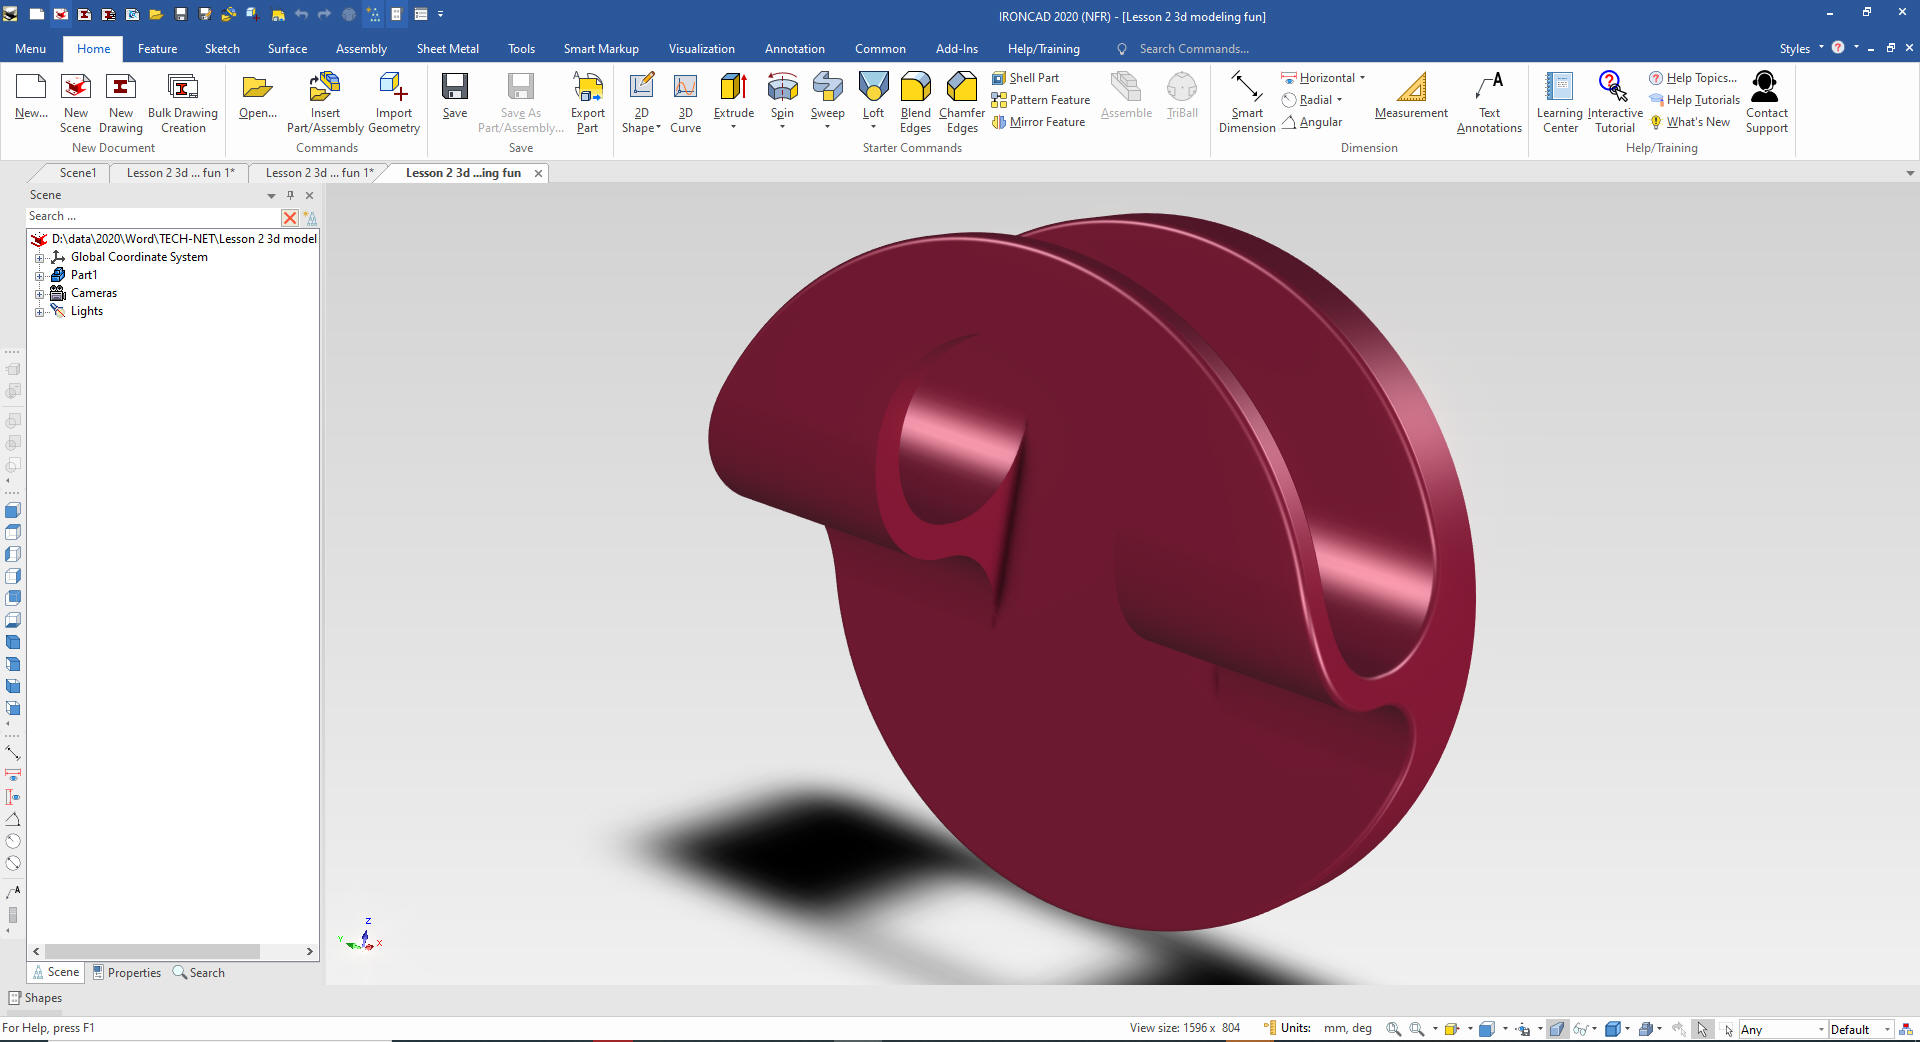1920x1042 pixels.
Task: Click the Blend Edges icon
Action: [x=915, y=90]
